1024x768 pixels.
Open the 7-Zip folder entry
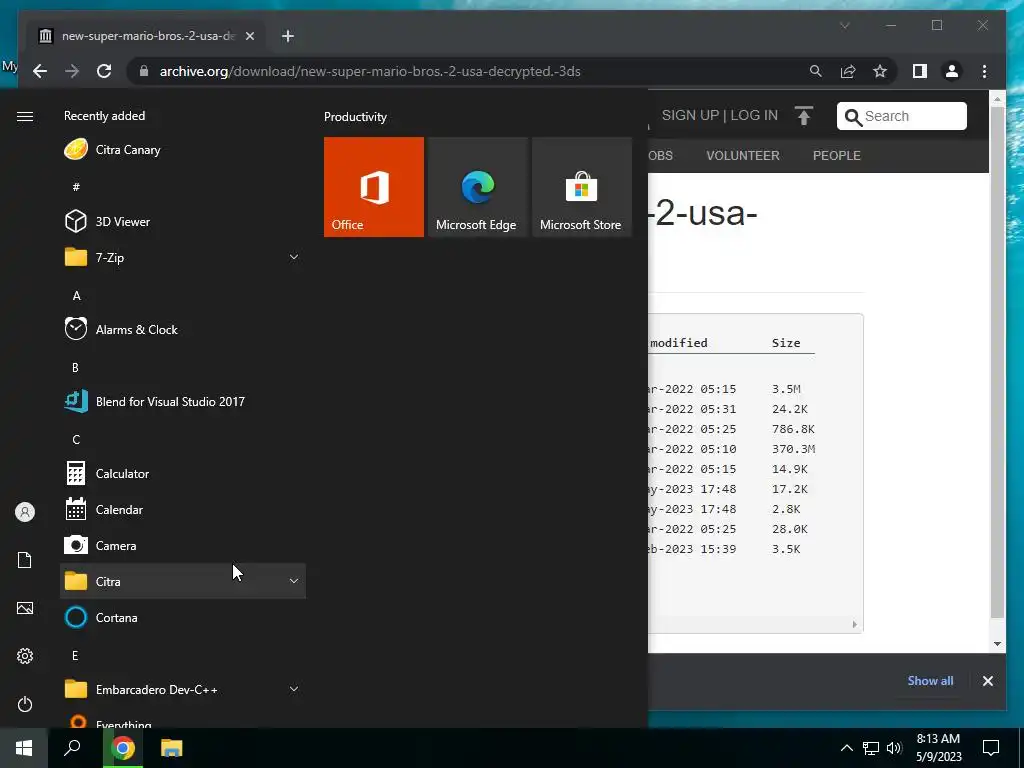pyautogui.click(x=183, y=257)
